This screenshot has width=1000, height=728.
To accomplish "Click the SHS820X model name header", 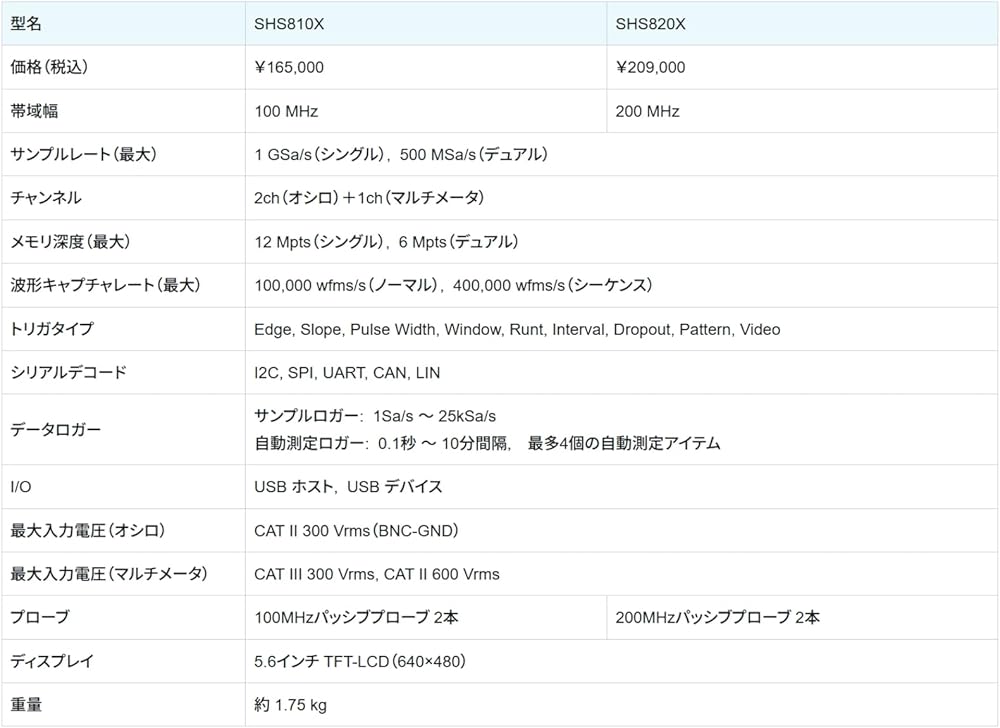I will (x=650, y=24).
